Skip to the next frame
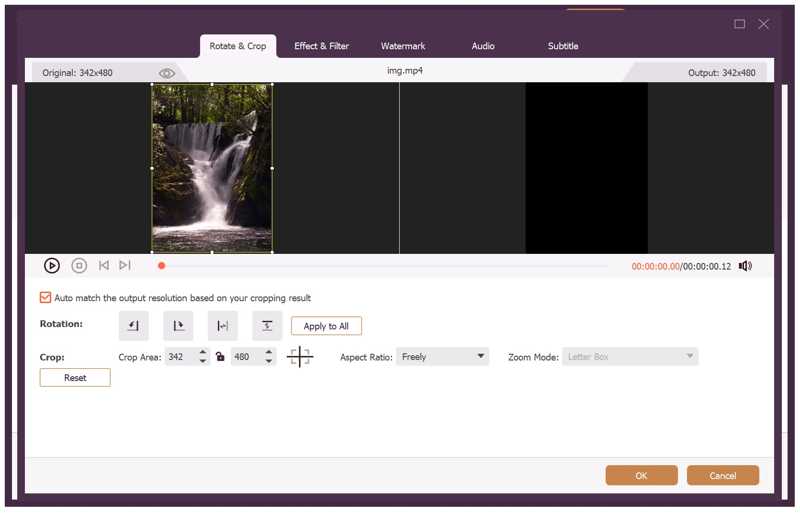 [x=125, y=266]
